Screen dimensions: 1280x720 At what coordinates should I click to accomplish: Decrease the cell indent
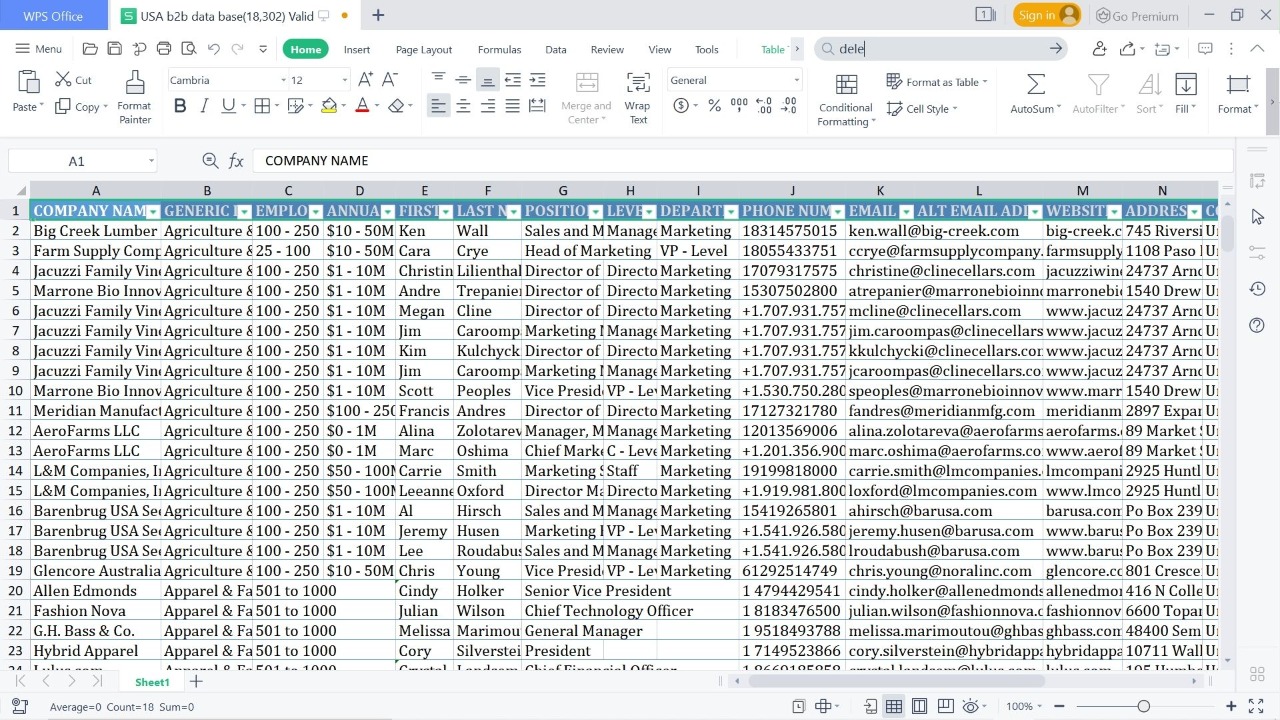[512, 80]
